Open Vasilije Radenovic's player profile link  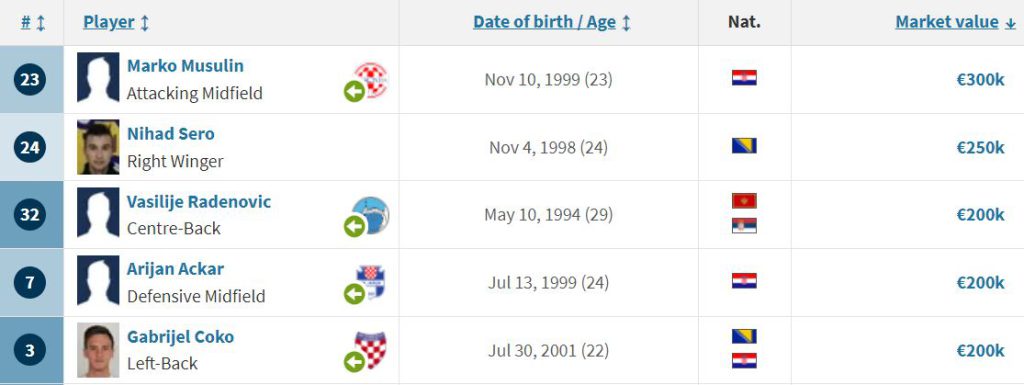click(199, 202)
